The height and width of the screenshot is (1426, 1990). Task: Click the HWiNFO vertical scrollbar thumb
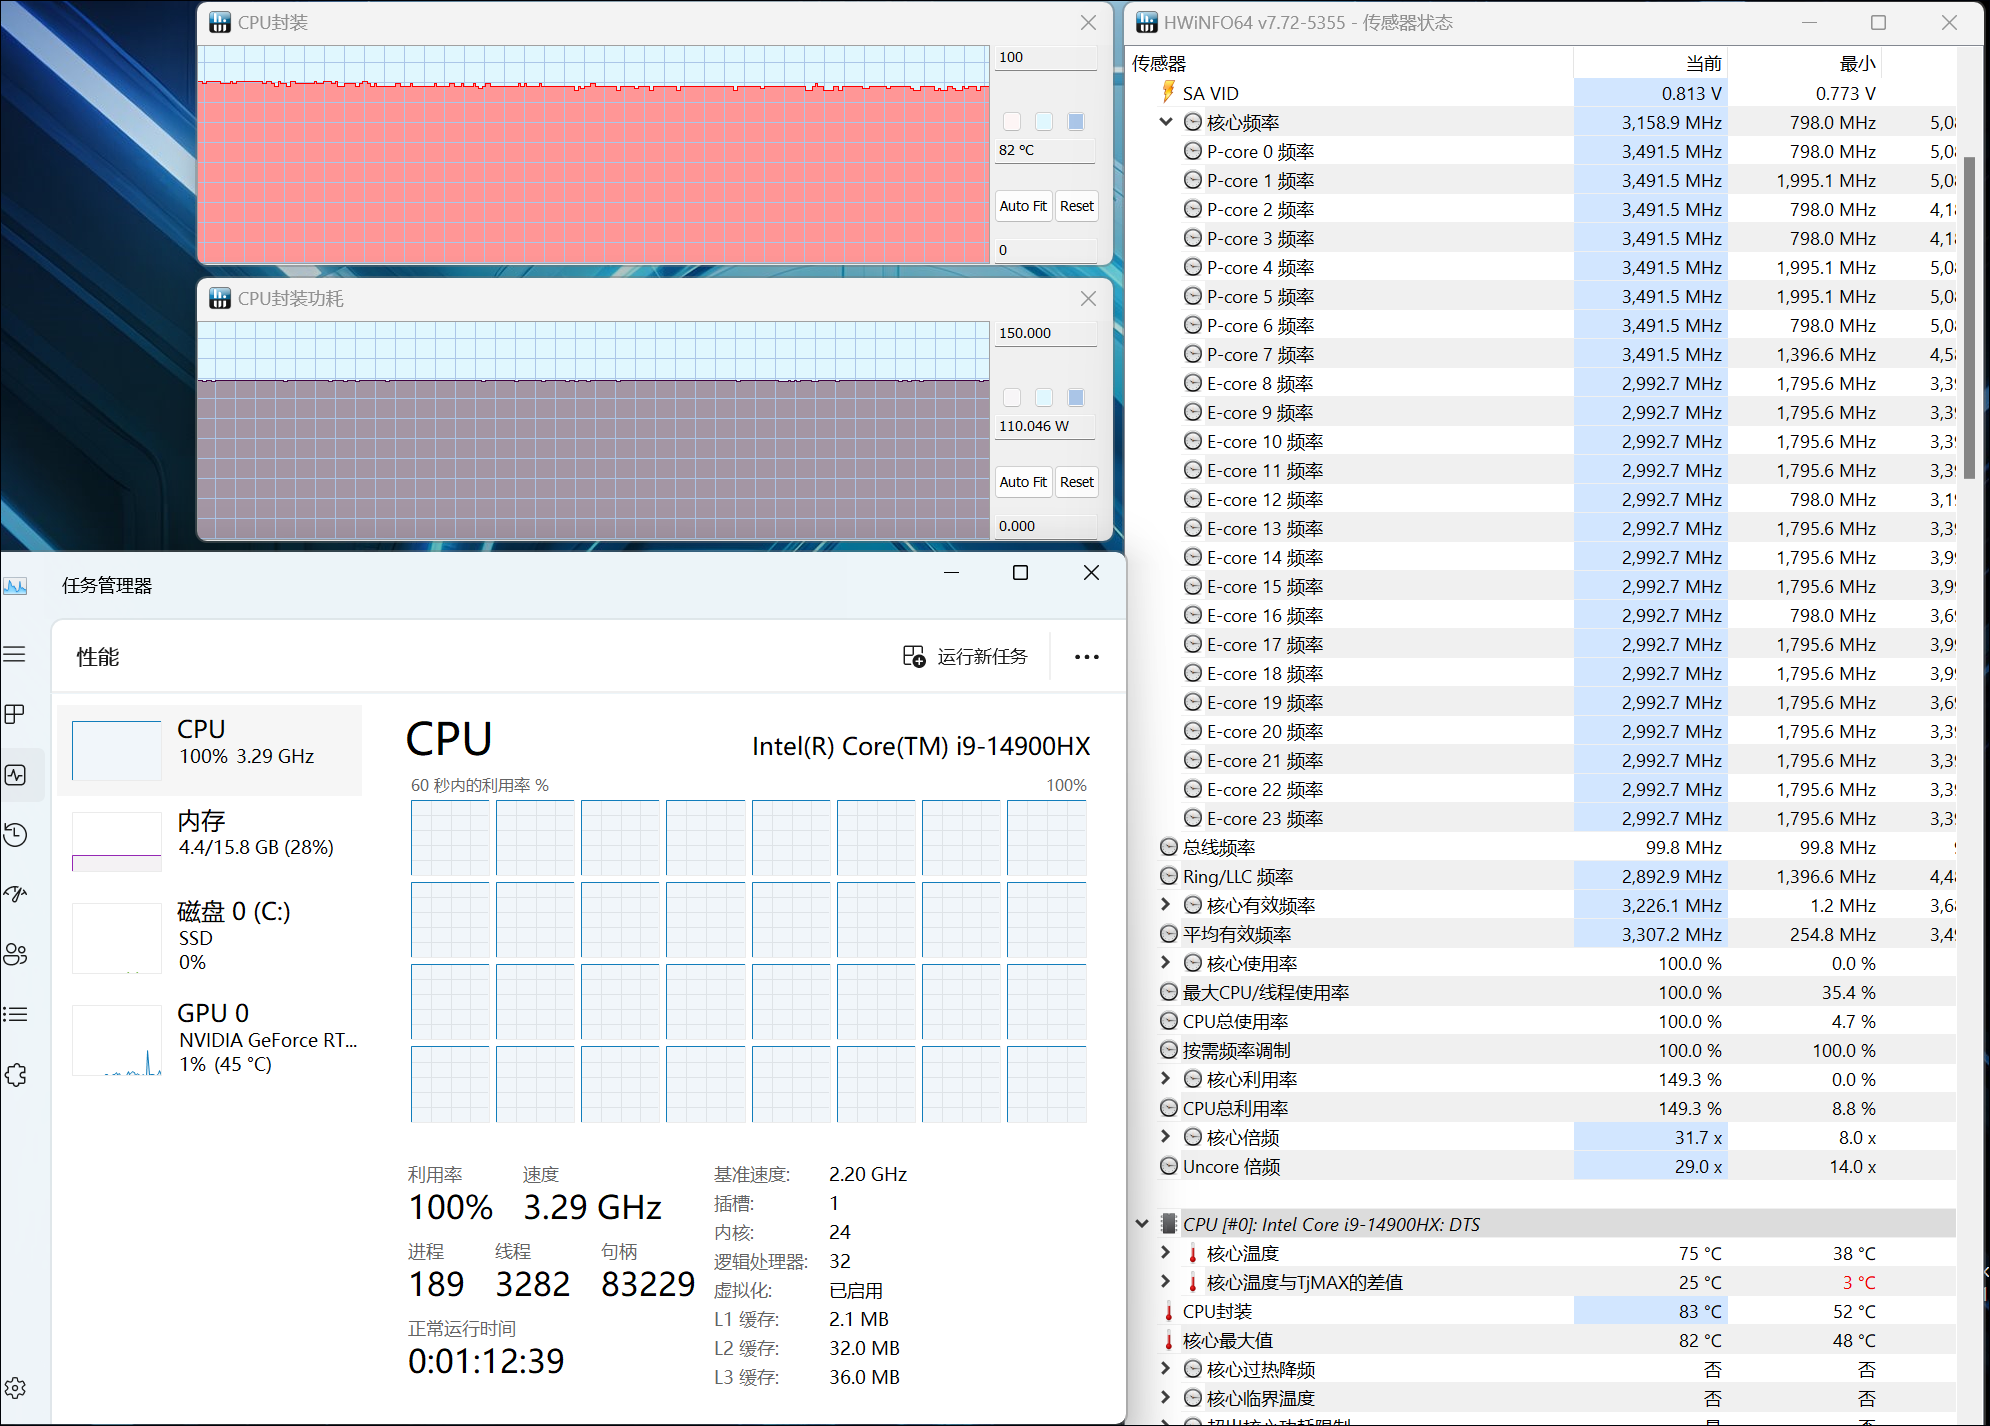click(x=1969, y=318)
